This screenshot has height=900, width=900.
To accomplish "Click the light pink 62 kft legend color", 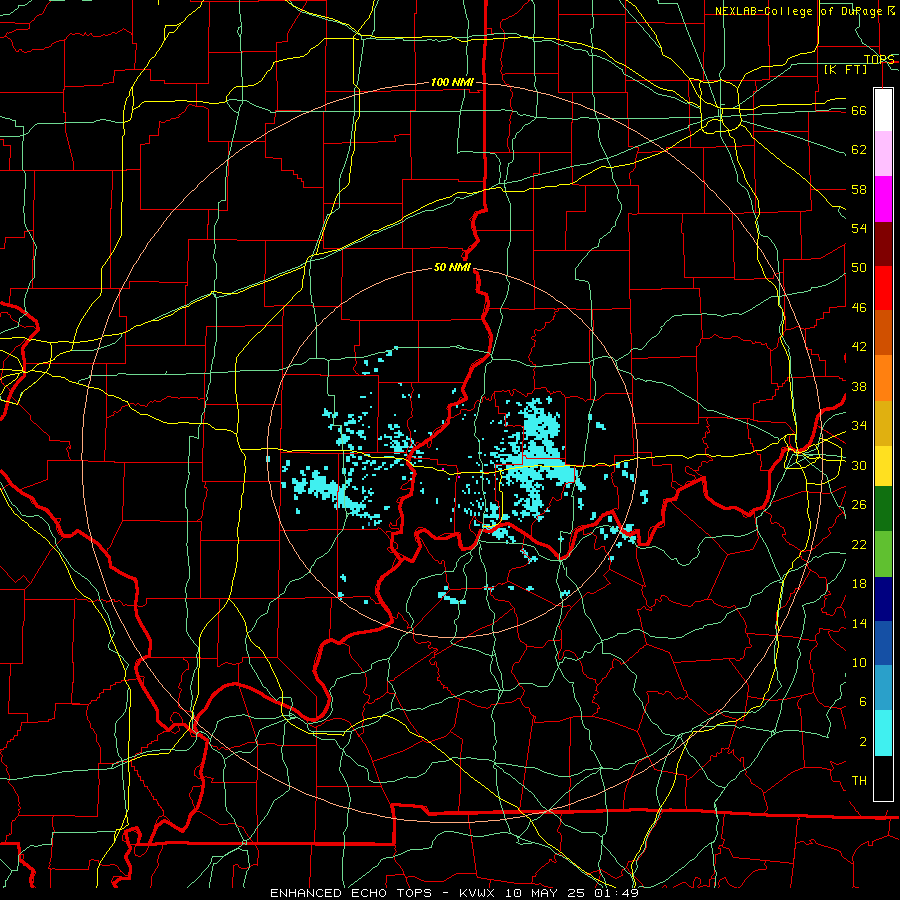I will click(x=883, y=154).
